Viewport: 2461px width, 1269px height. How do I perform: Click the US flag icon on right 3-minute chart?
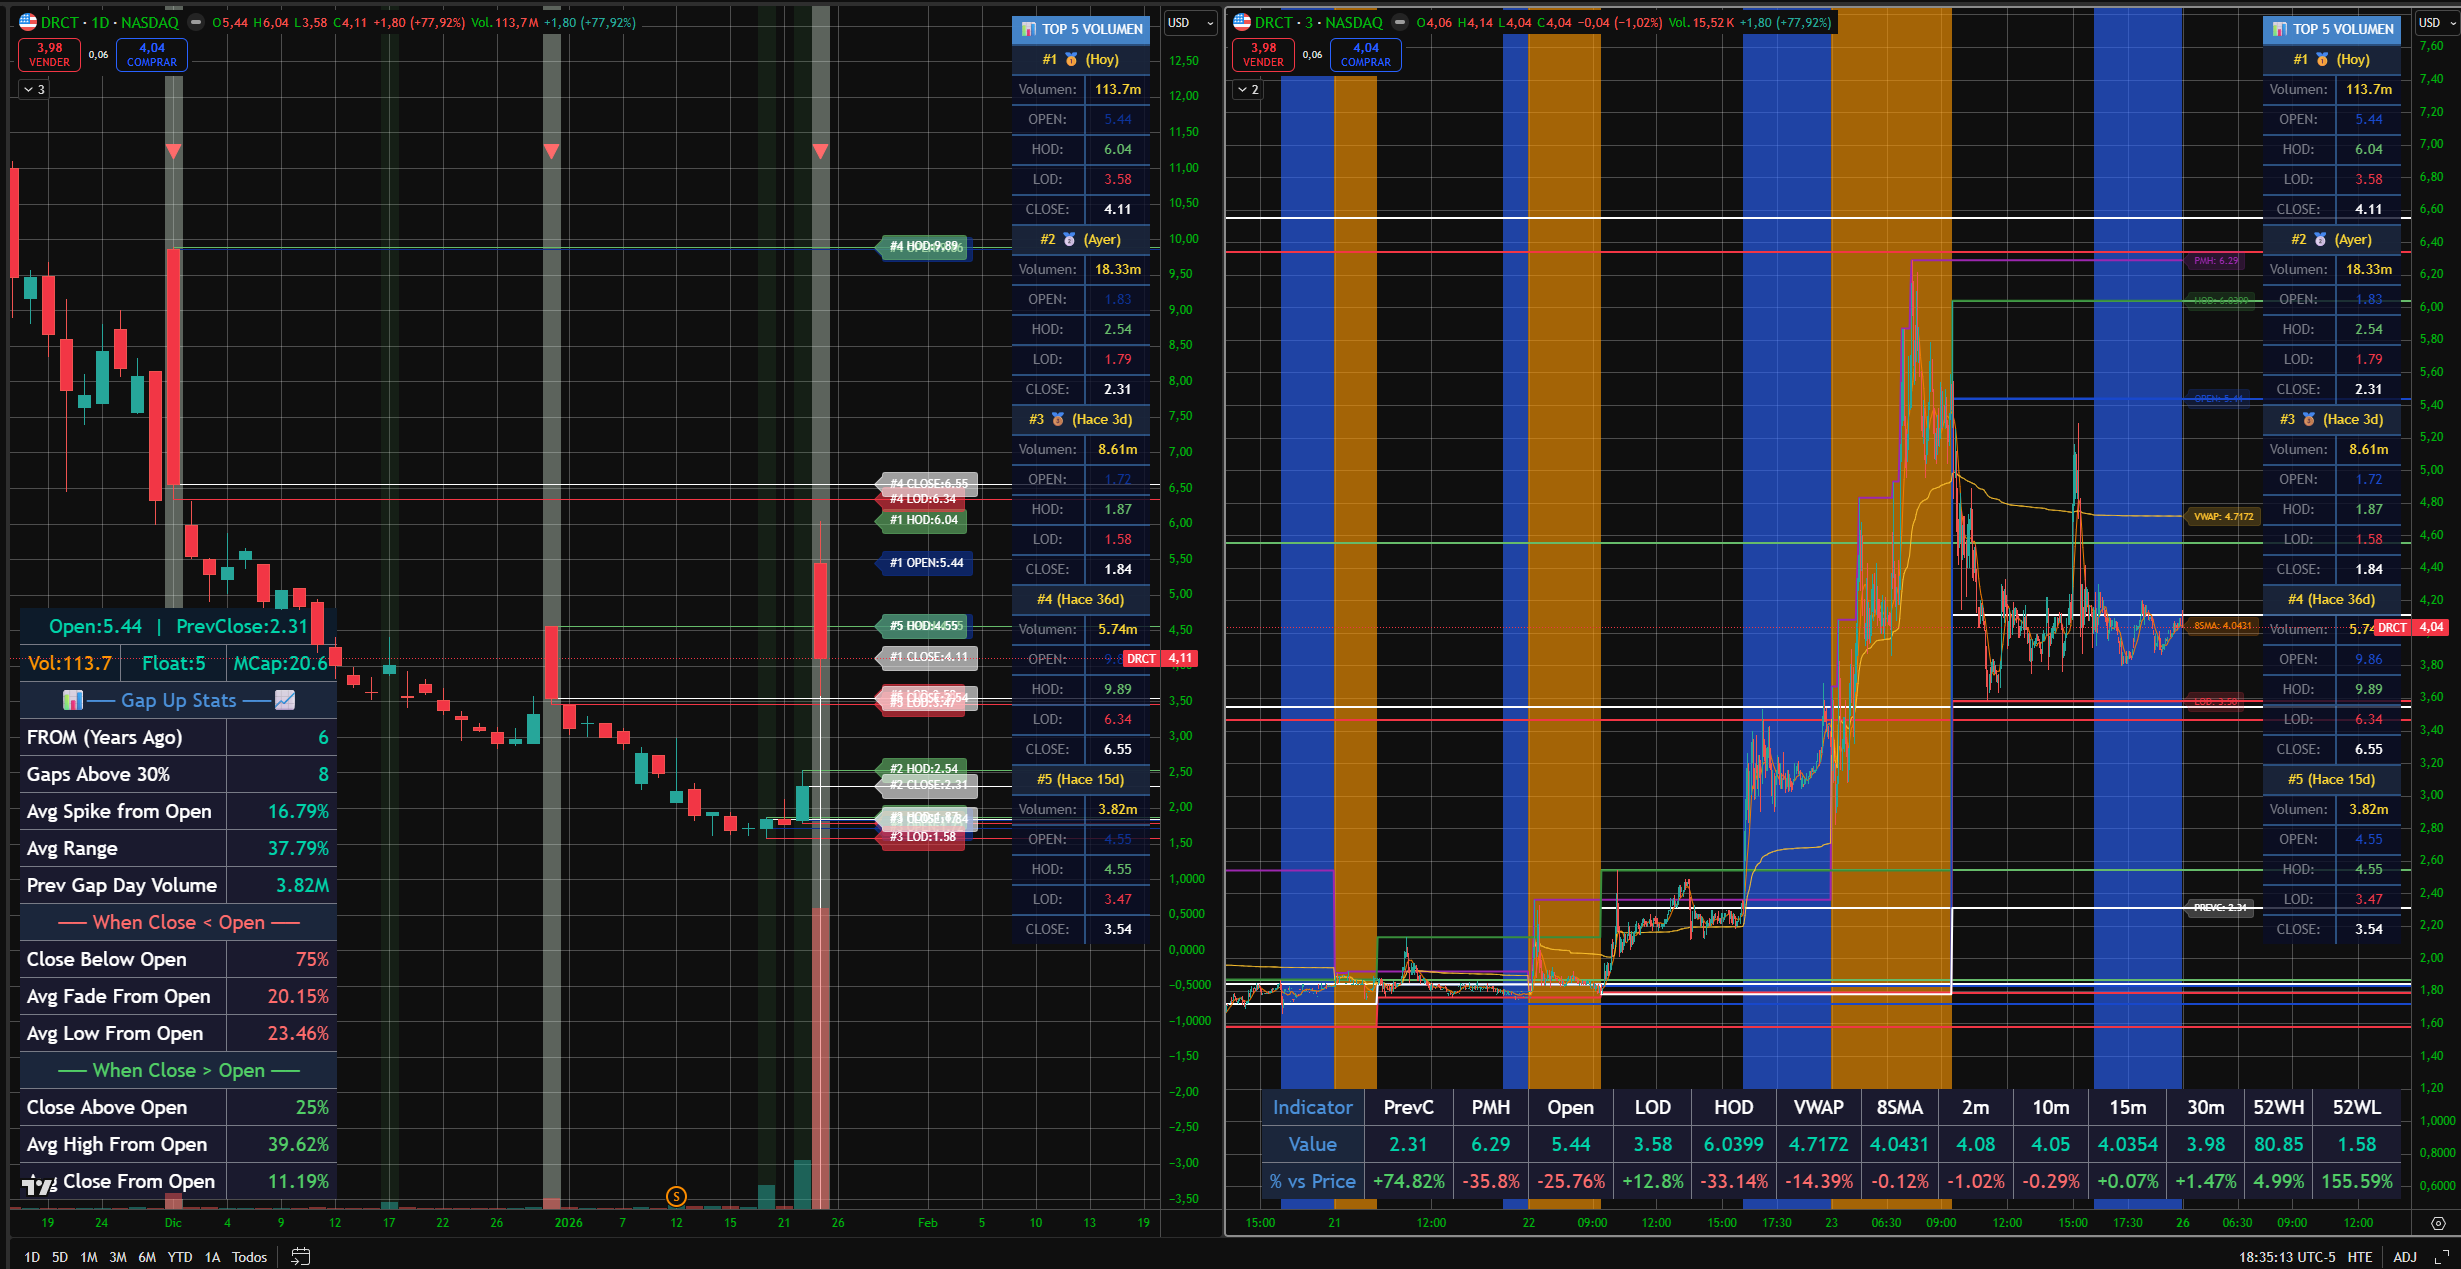[x=1242, y=22]
